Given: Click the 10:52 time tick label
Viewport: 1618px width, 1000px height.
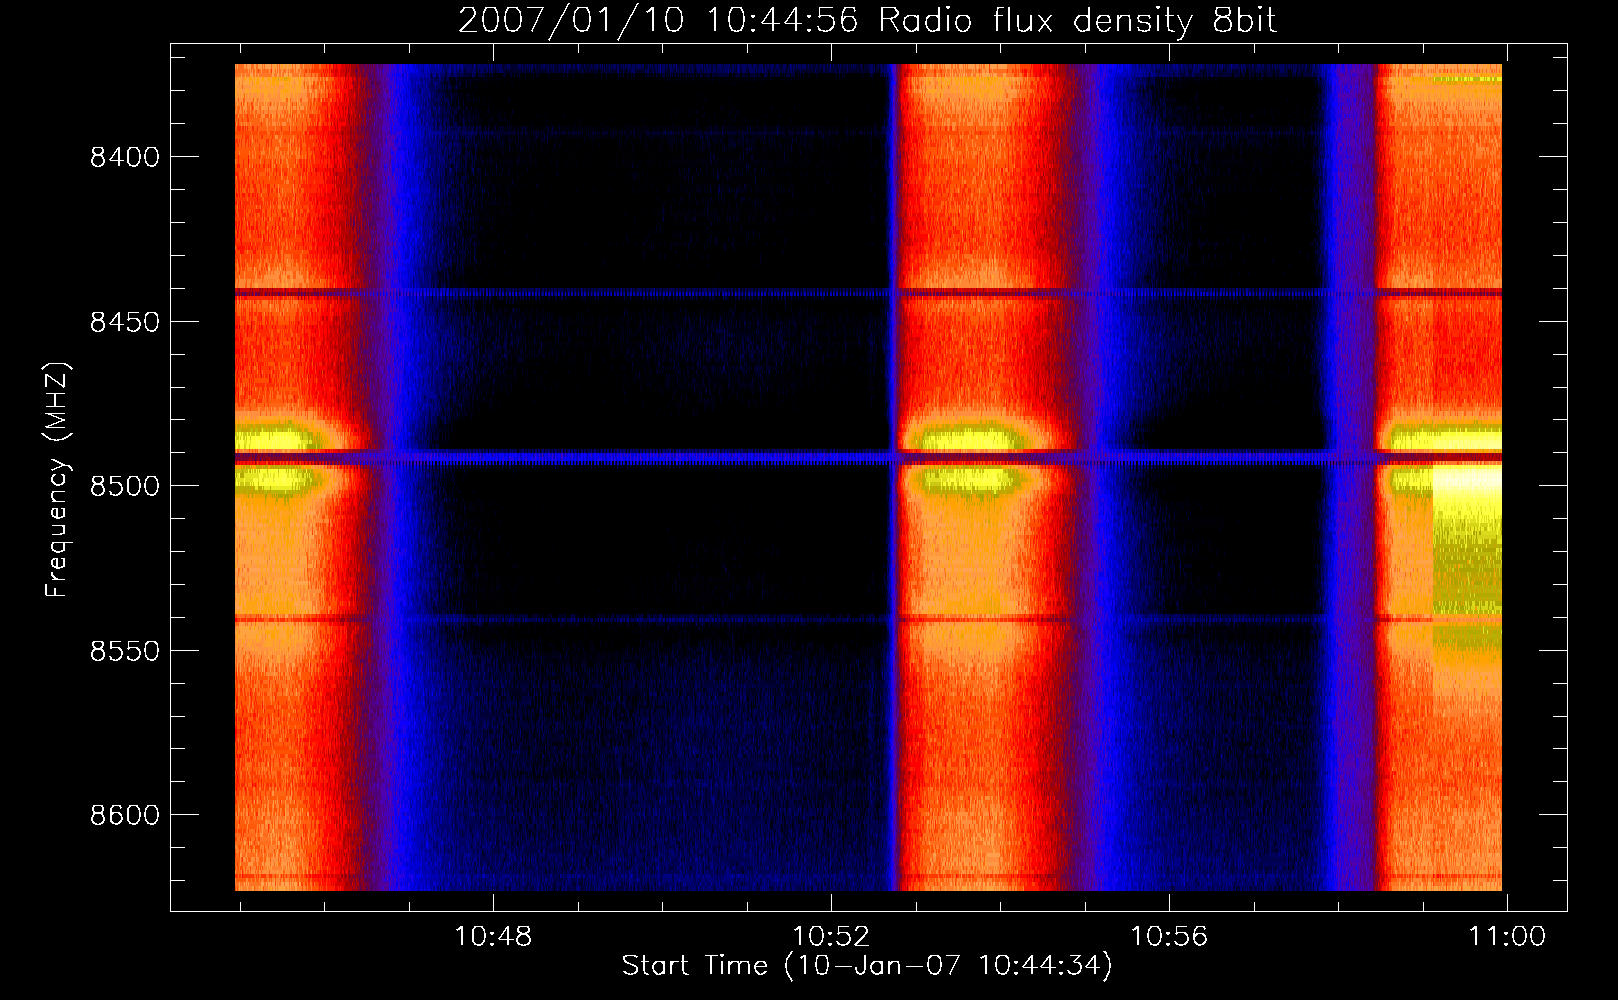Looking at the screenshot, I should click(x=831, y=936).
